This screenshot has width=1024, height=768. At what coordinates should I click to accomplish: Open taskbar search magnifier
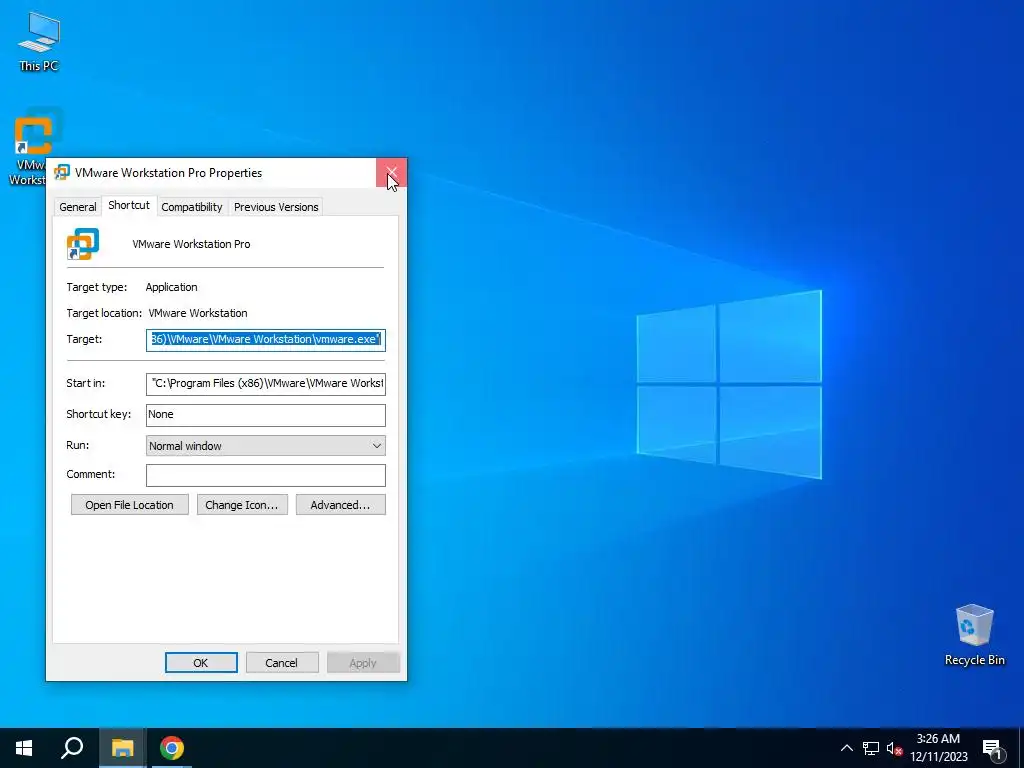[72, 748]
